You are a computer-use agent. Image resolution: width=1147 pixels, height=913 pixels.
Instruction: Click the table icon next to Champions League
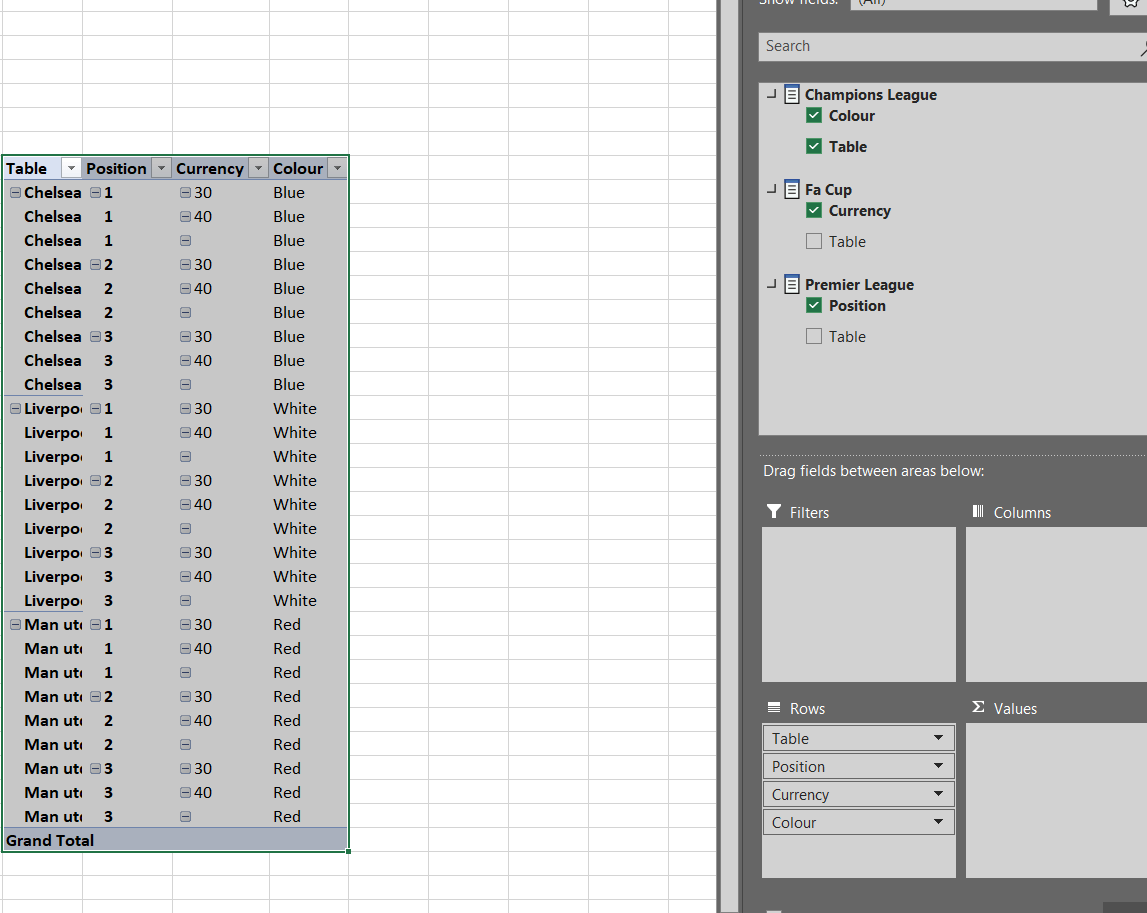(x=791, y=94)
